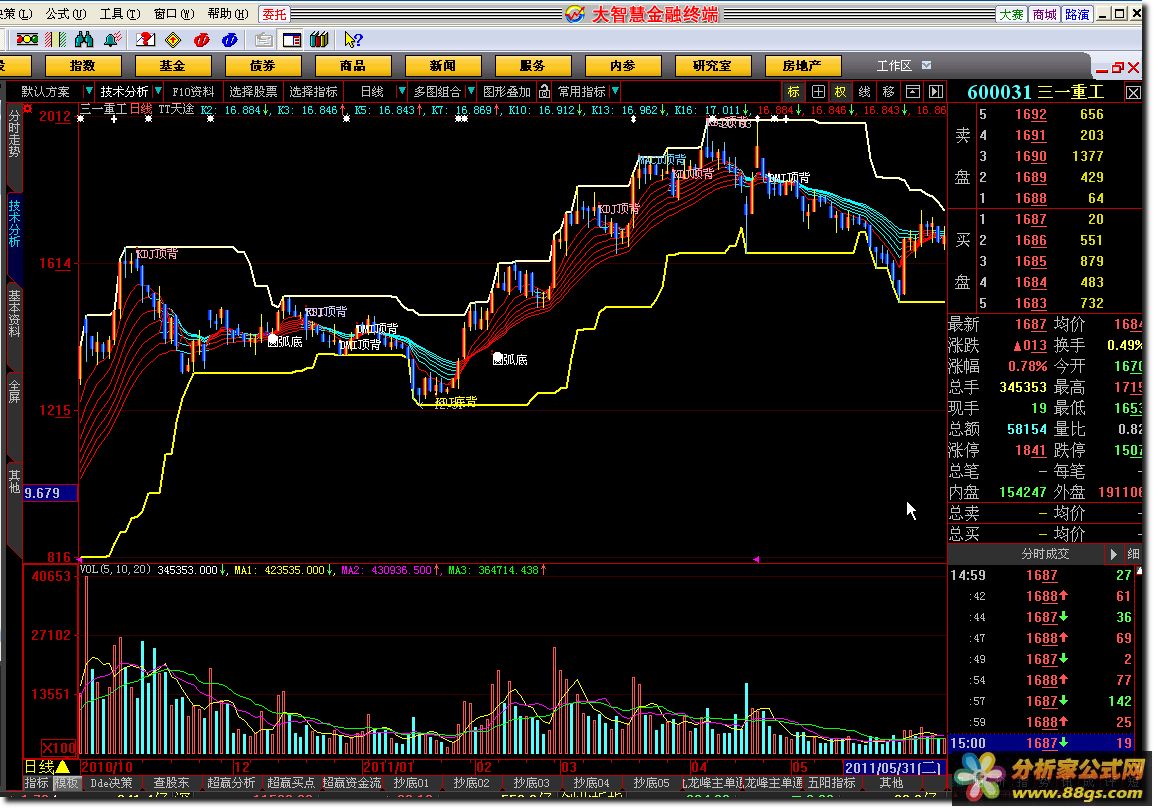Select the 超赢分析 indicator tab
Screen dimensions: 1154x808
pyautogui.click(x=231, y=783)
